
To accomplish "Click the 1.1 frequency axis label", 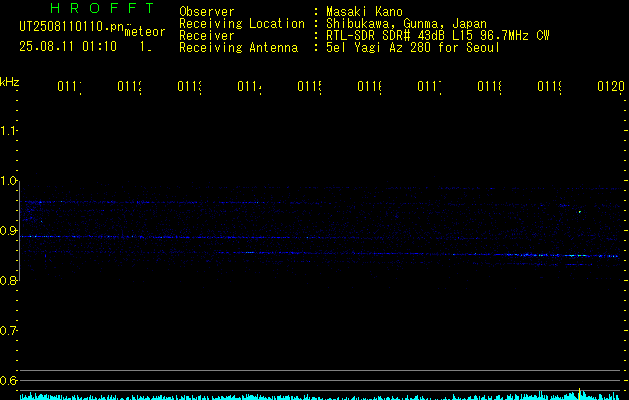I will [8, 131].
